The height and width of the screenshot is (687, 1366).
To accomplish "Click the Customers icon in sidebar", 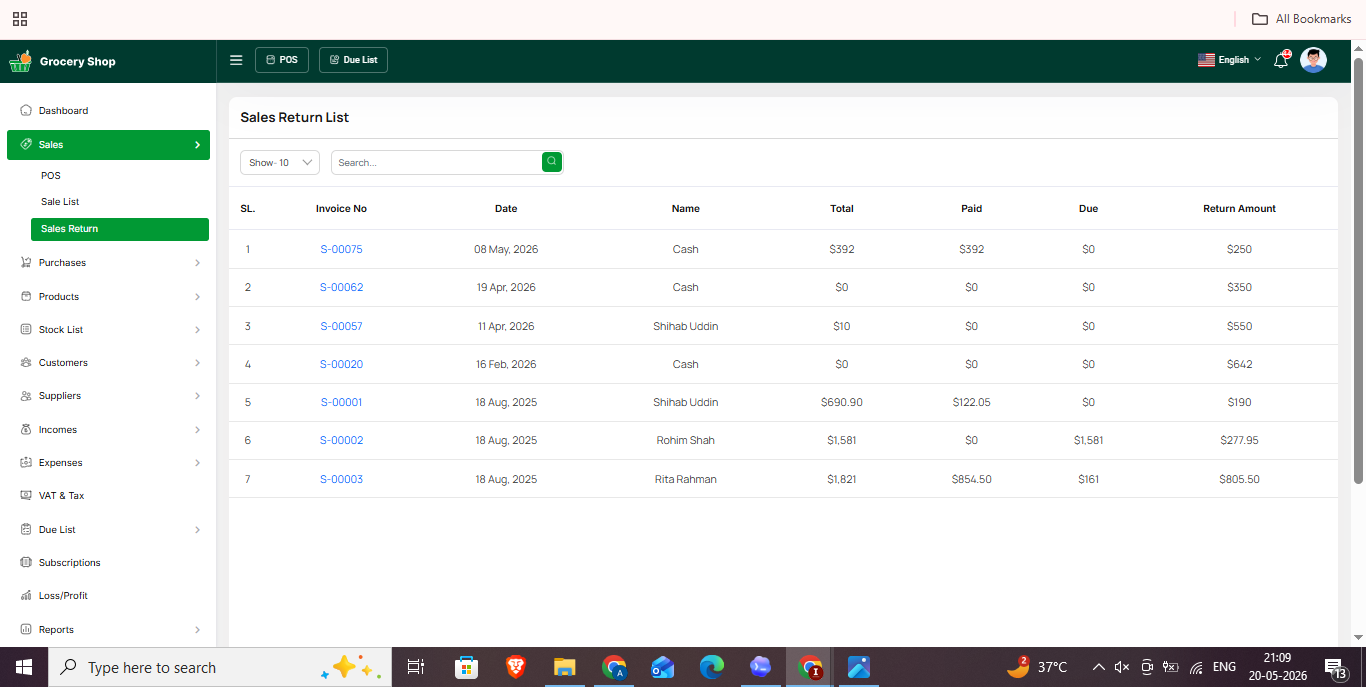I will (26, 363).
